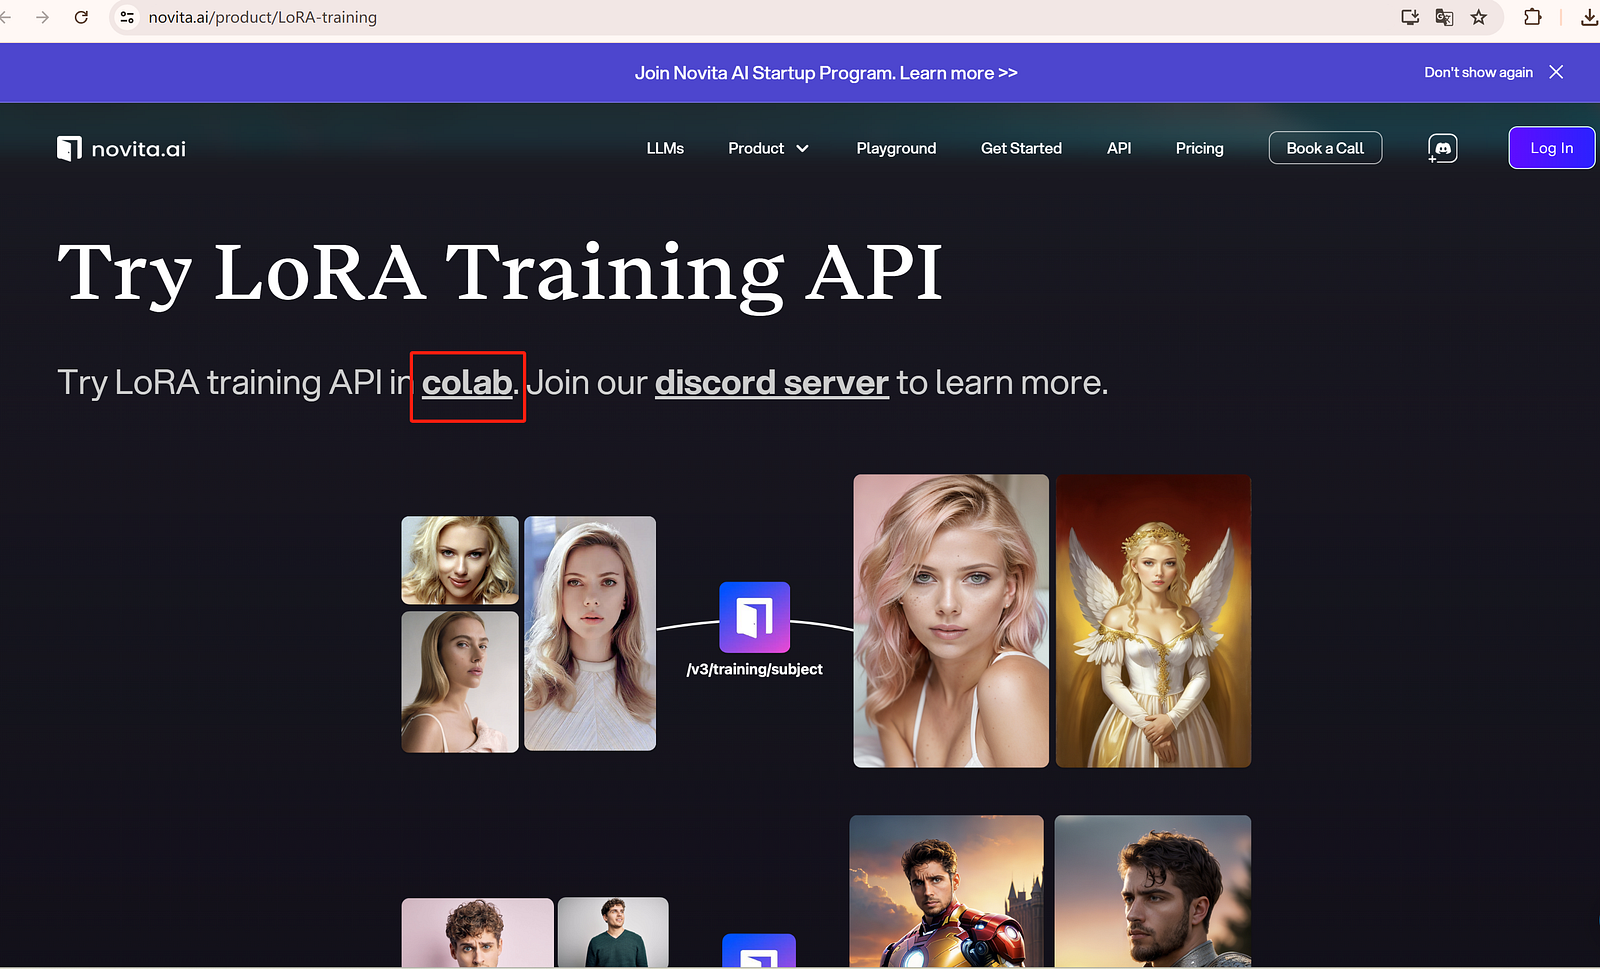
Task: Open the Startup Program Learn more banner link
Action: tap(826, 73)
